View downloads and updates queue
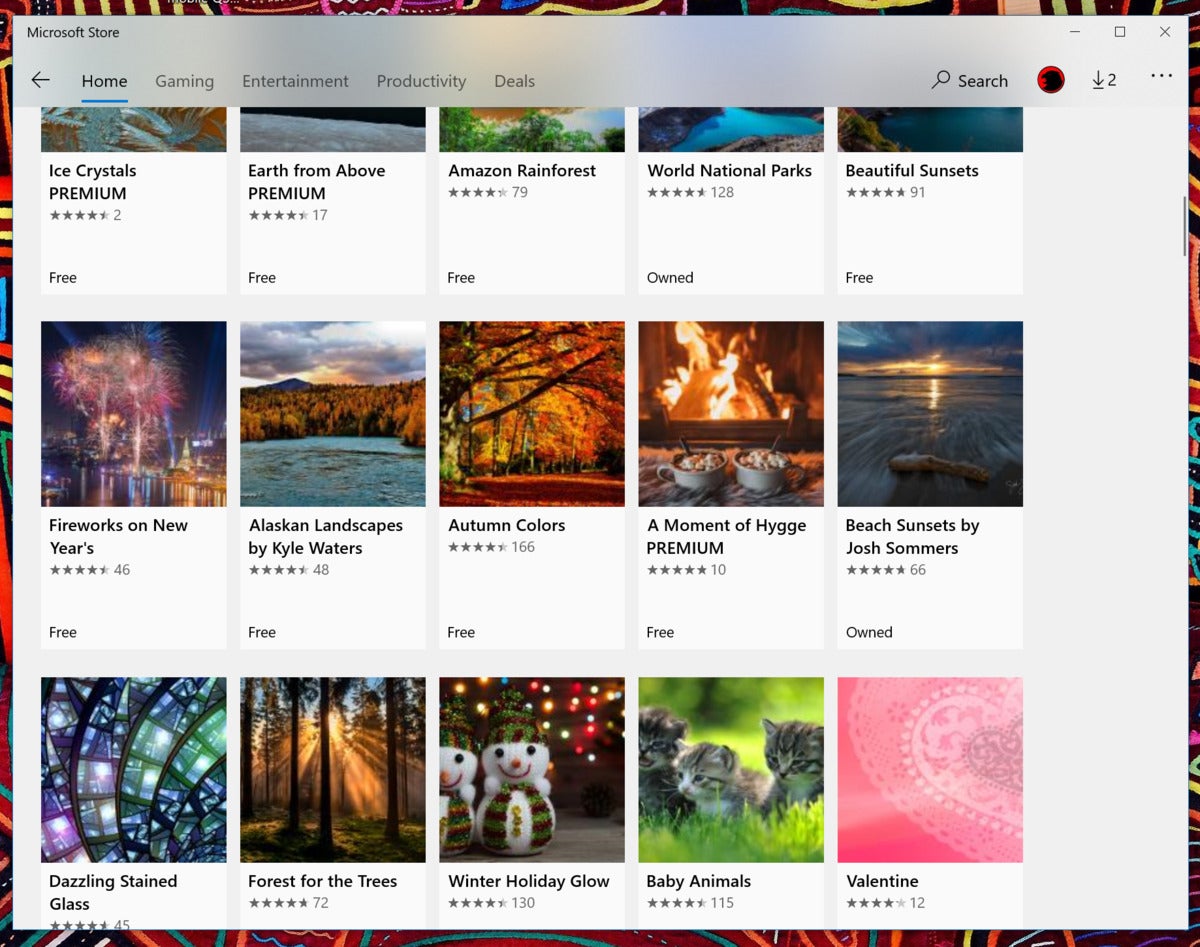This screenshot has width=1200, height=947. (1104, 80)
